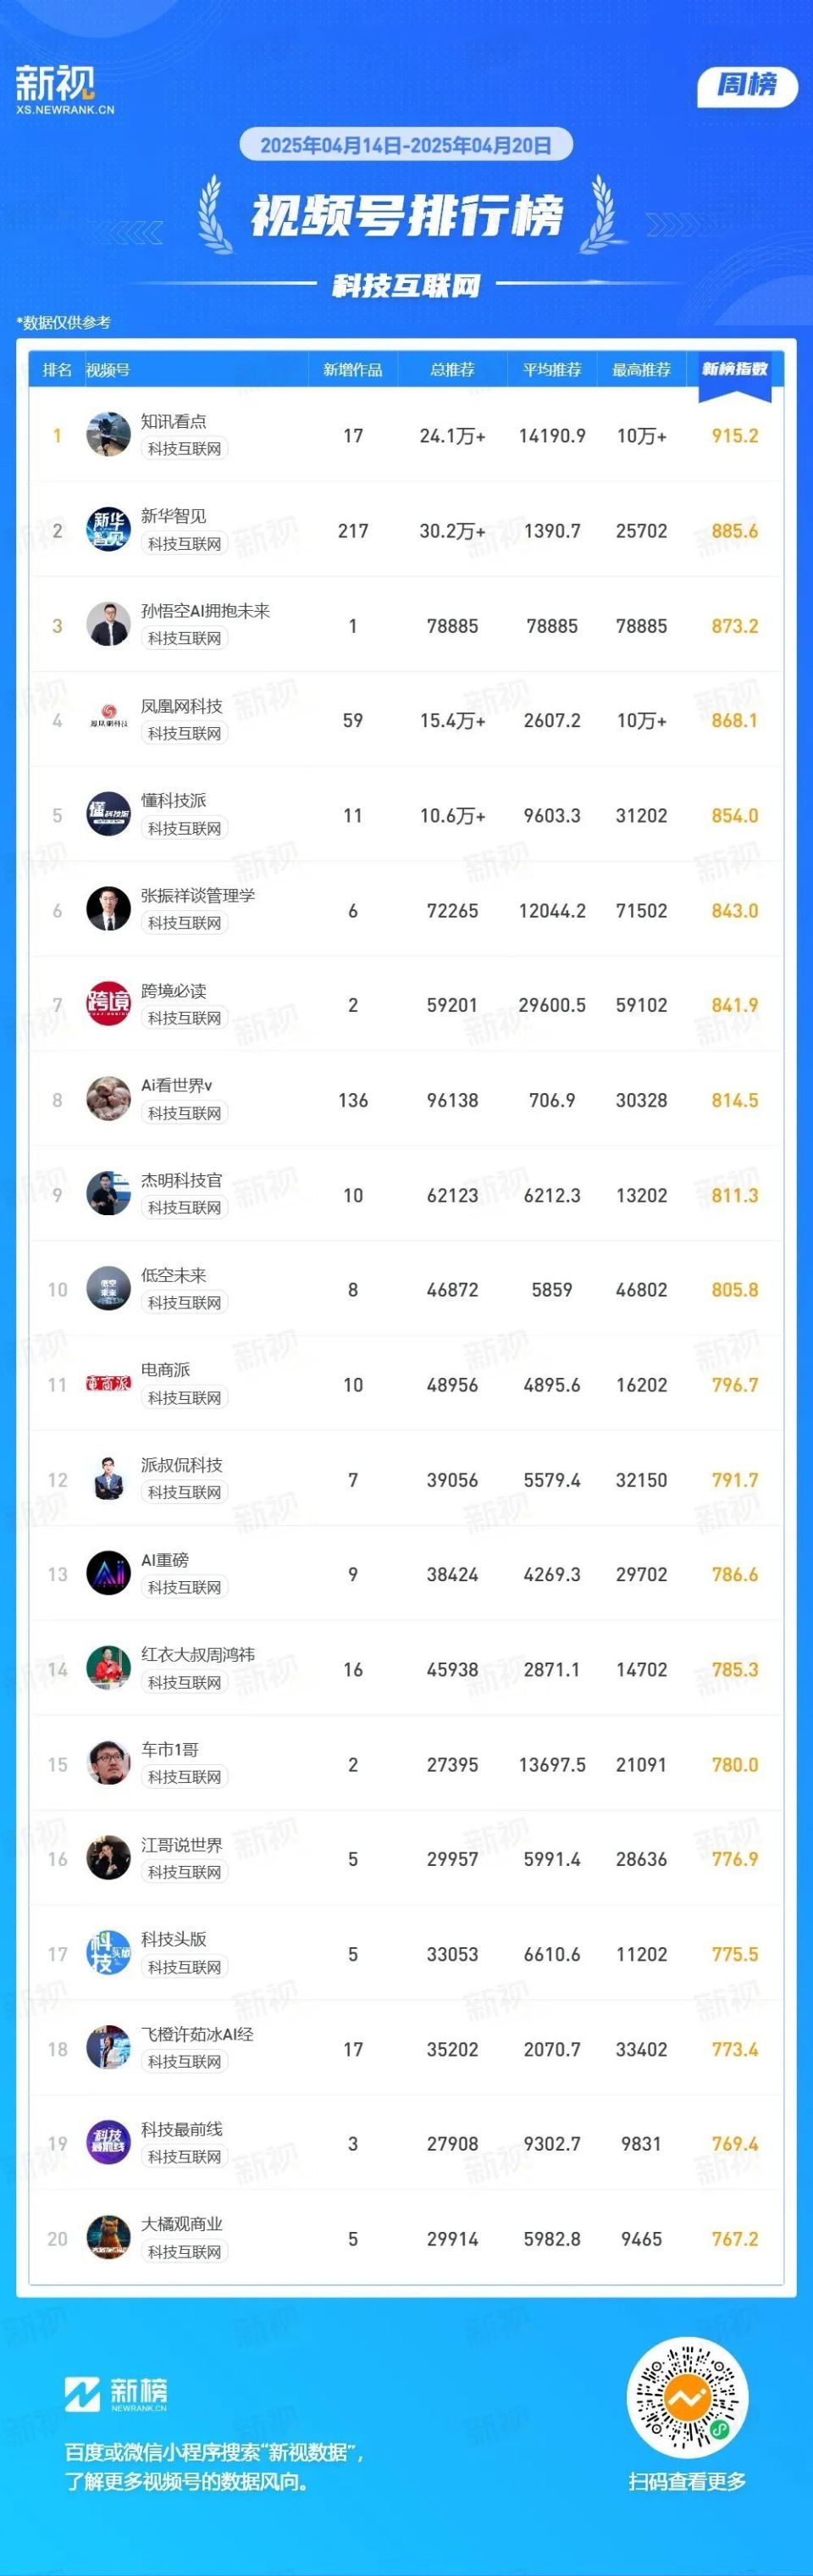Click the 大橘观商业 cat avatar

point(108,2238)
